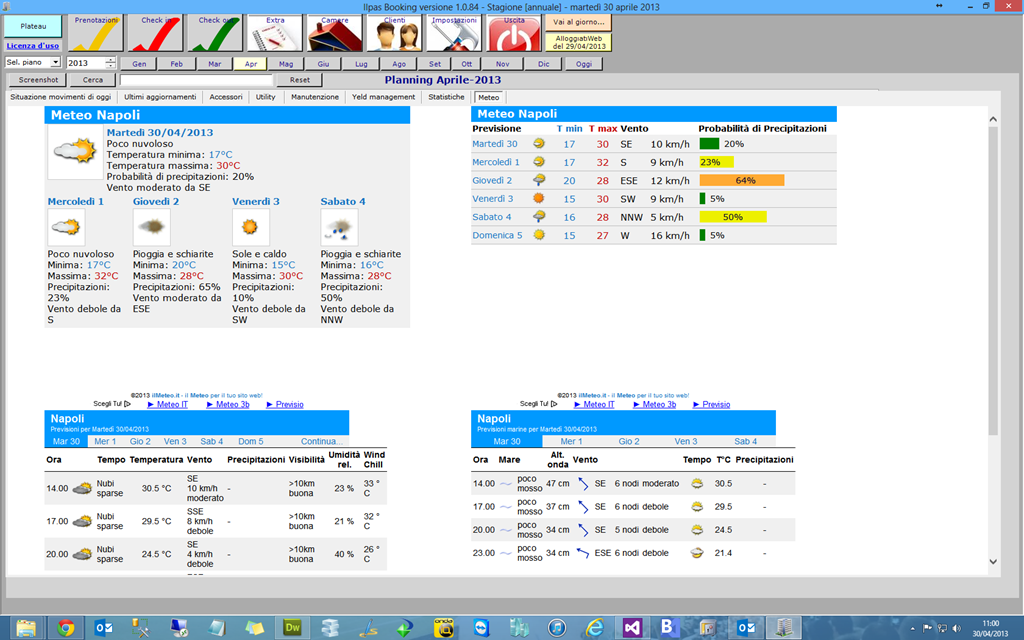Open the Camere house icon

(334, 33)
